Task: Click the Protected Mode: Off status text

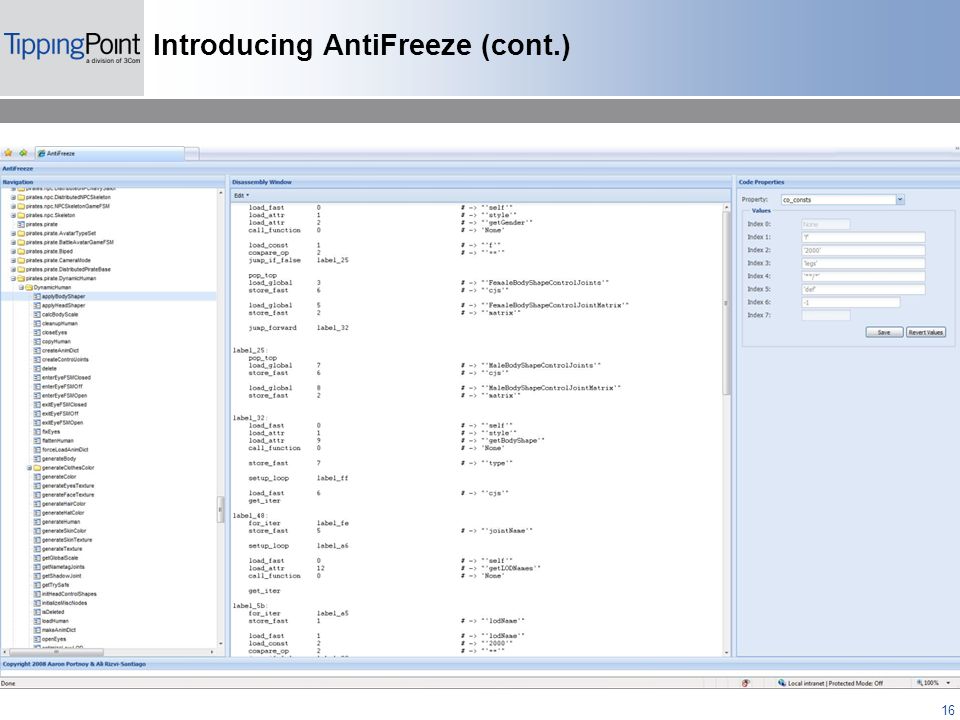Action: click(856, 683)
